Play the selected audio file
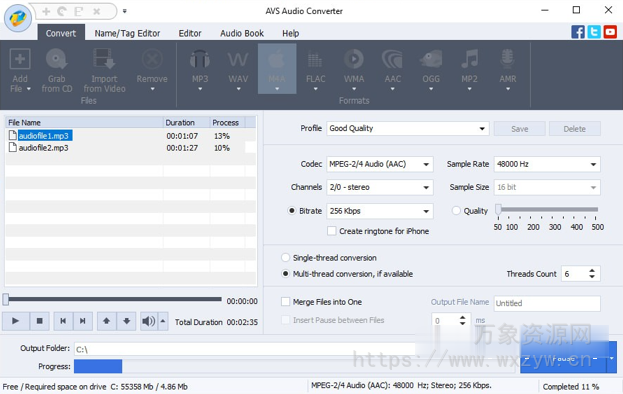The height and width of the screenshot is (394, 623). [x=15, y=321]
